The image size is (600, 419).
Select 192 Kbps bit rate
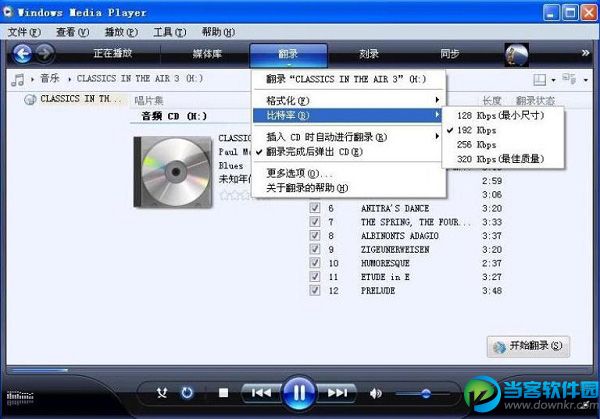click(x=503, y=130)
